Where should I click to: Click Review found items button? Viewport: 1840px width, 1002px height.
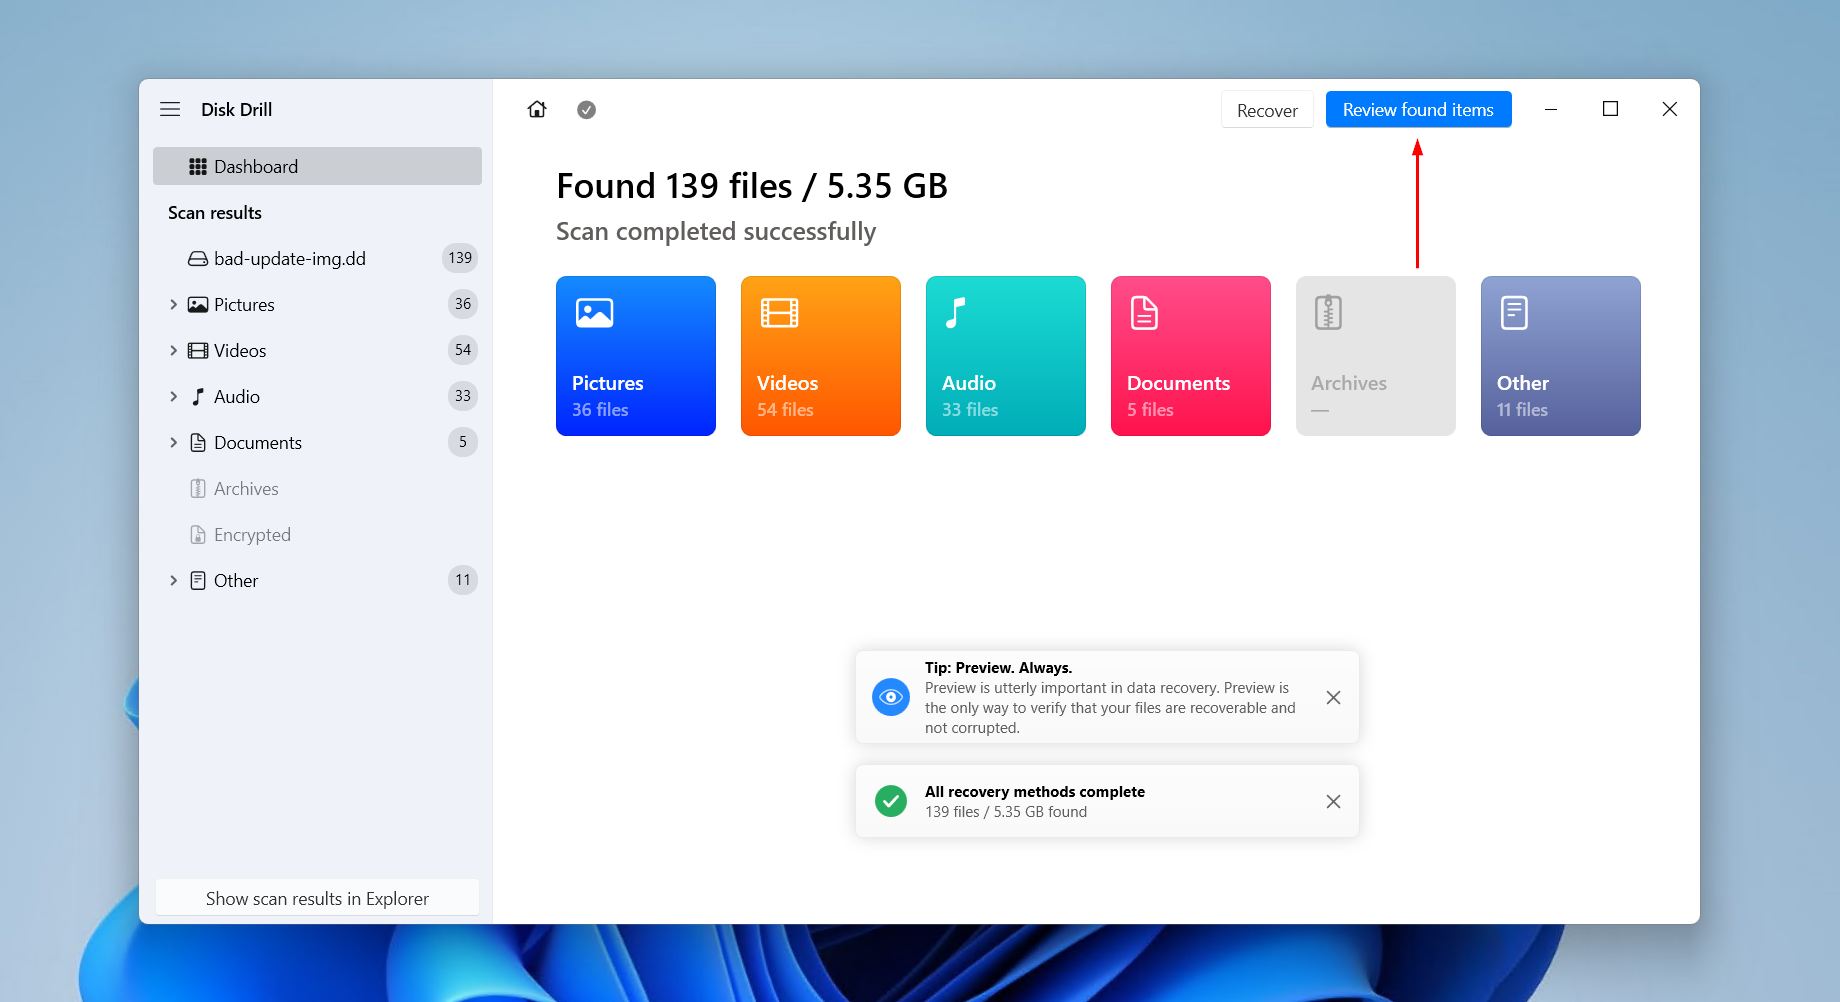click(1418, 109)
